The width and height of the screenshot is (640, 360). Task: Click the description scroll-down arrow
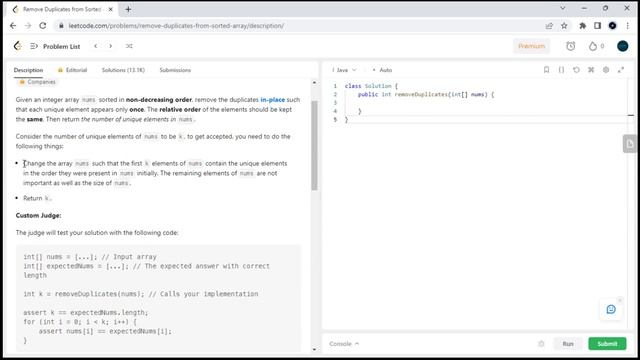point(314,349)
